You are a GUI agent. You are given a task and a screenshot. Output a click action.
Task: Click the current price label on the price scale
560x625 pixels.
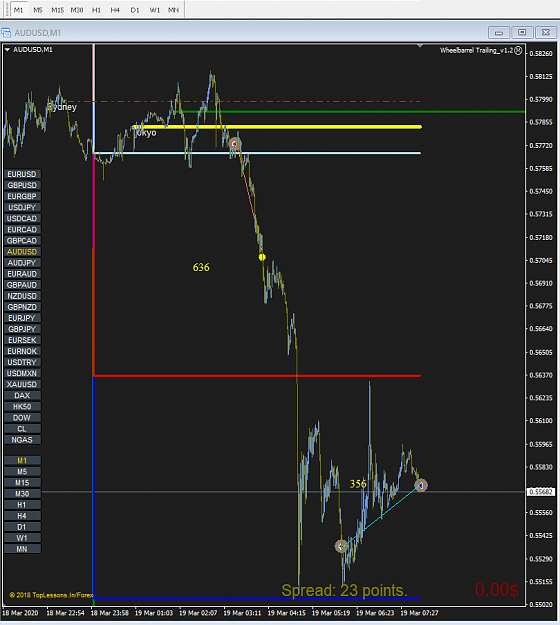(x=541, y=492)
